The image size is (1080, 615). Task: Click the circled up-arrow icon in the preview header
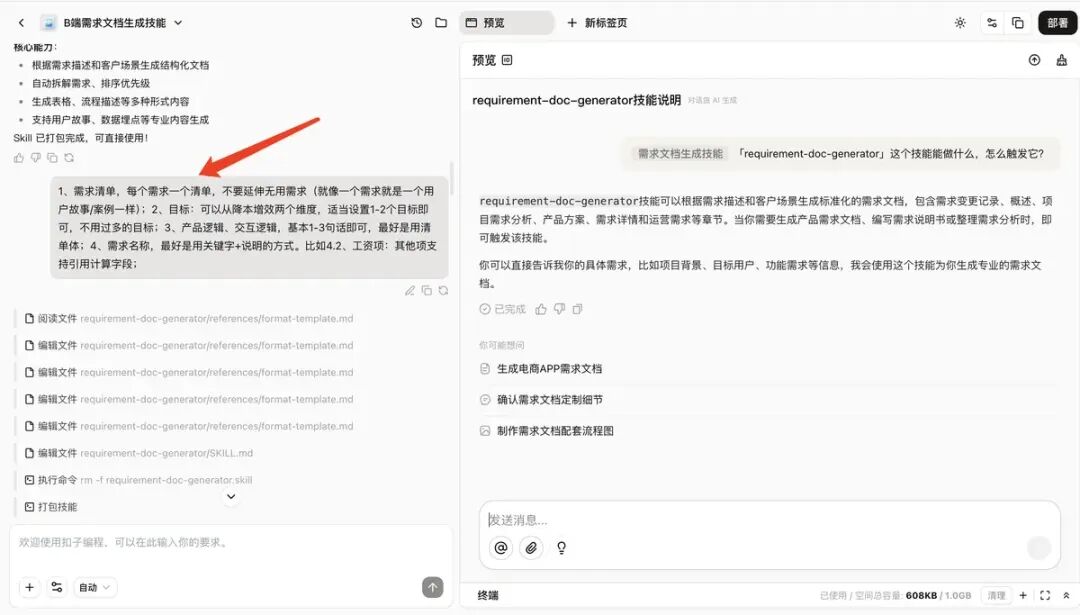pos(1035,60)
